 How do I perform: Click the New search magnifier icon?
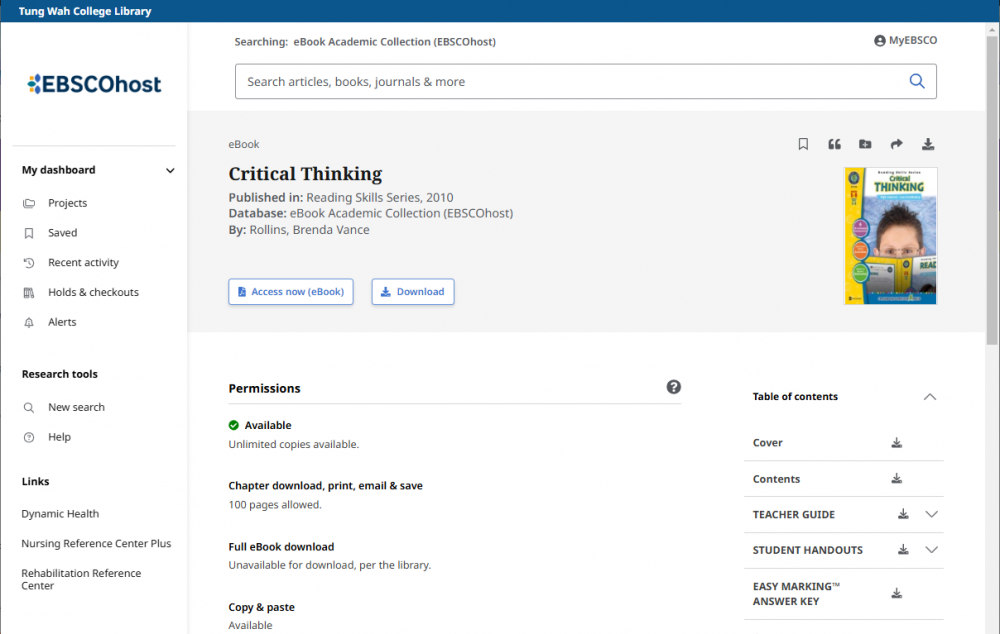(x=29, y=408)
